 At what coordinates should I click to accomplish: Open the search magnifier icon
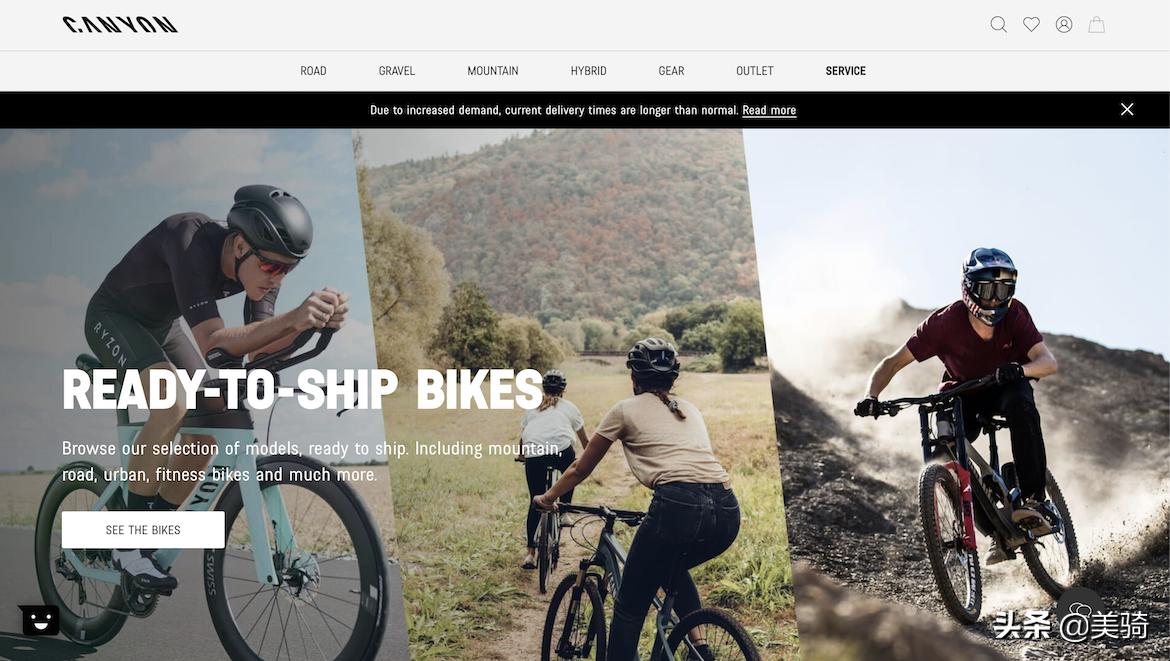998,25
